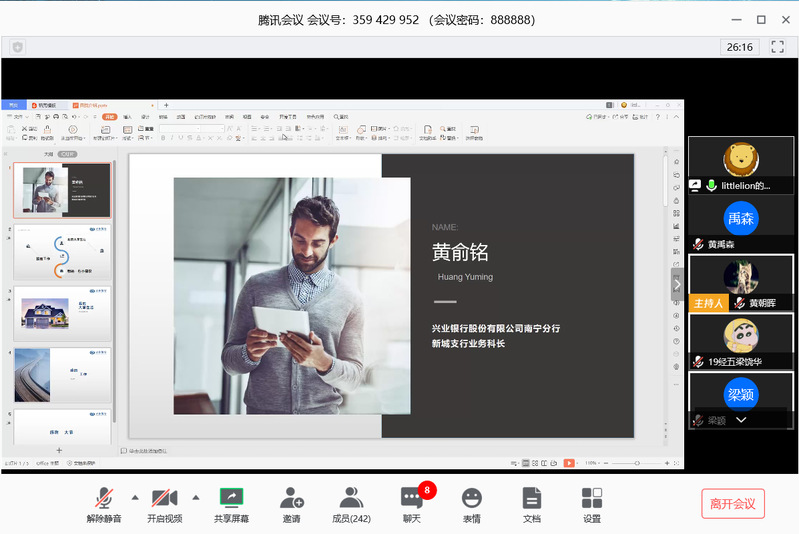Open the 邀请 invite icon
The height and width of the screenshot is (534, 799).
pos(291,498)
